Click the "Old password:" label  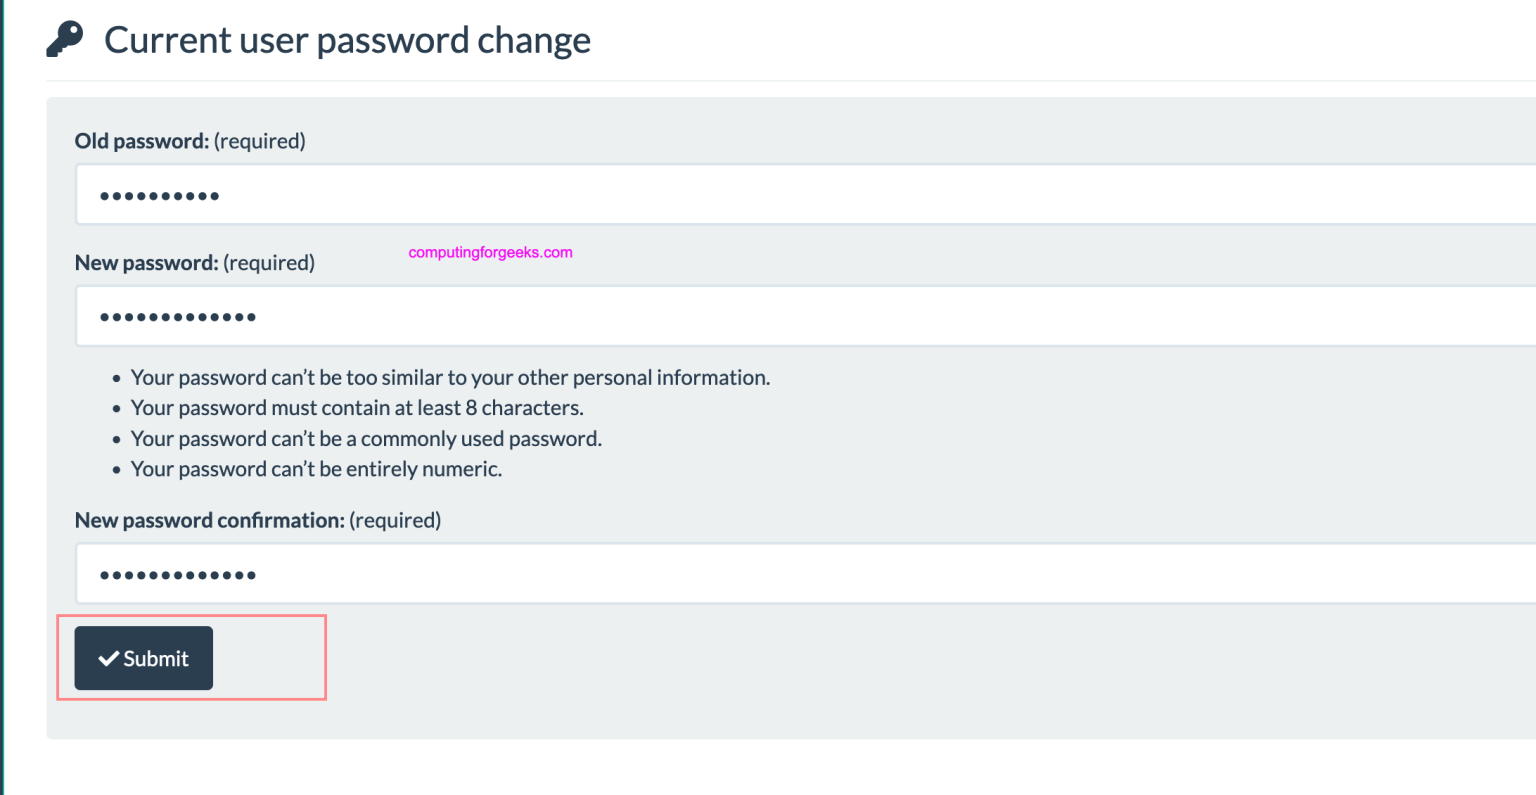141,141
